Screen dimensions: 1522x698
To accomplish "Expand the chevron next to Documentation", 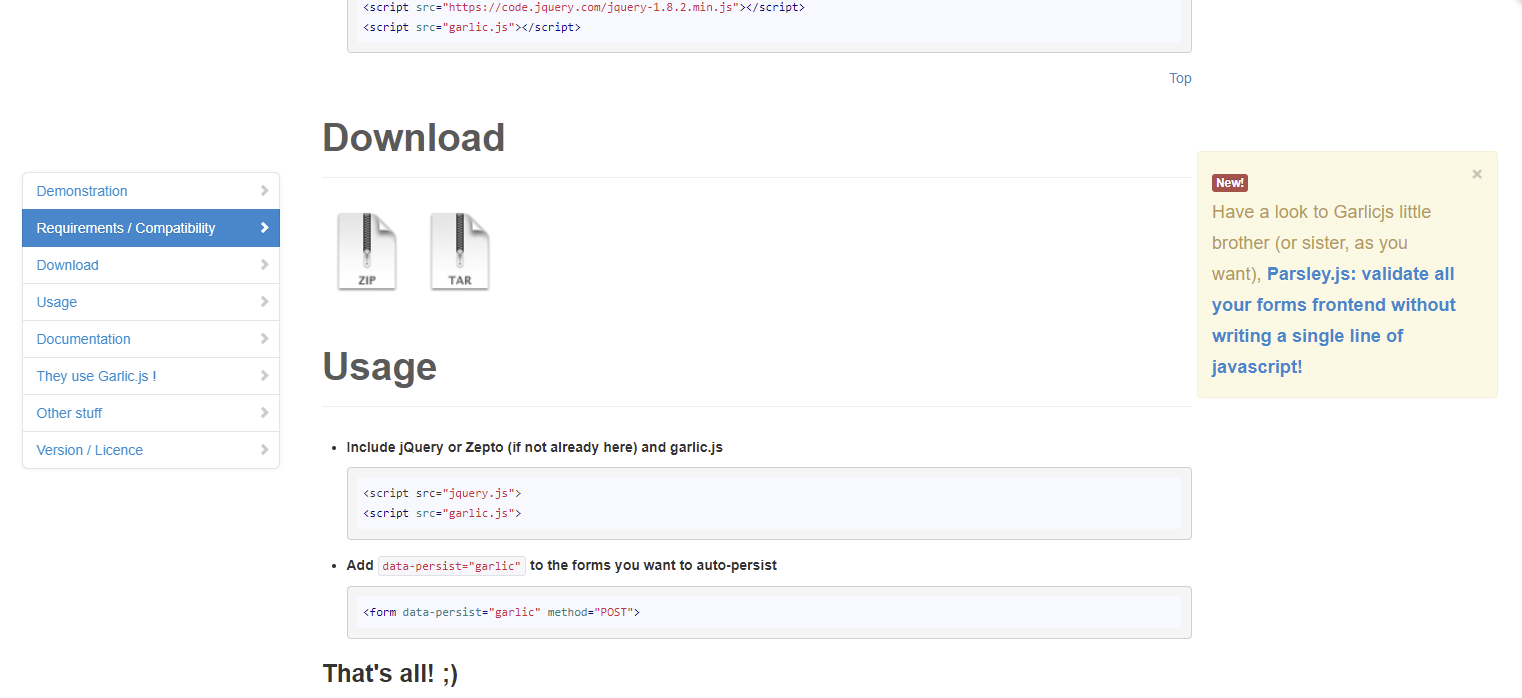I will point(264,339).
